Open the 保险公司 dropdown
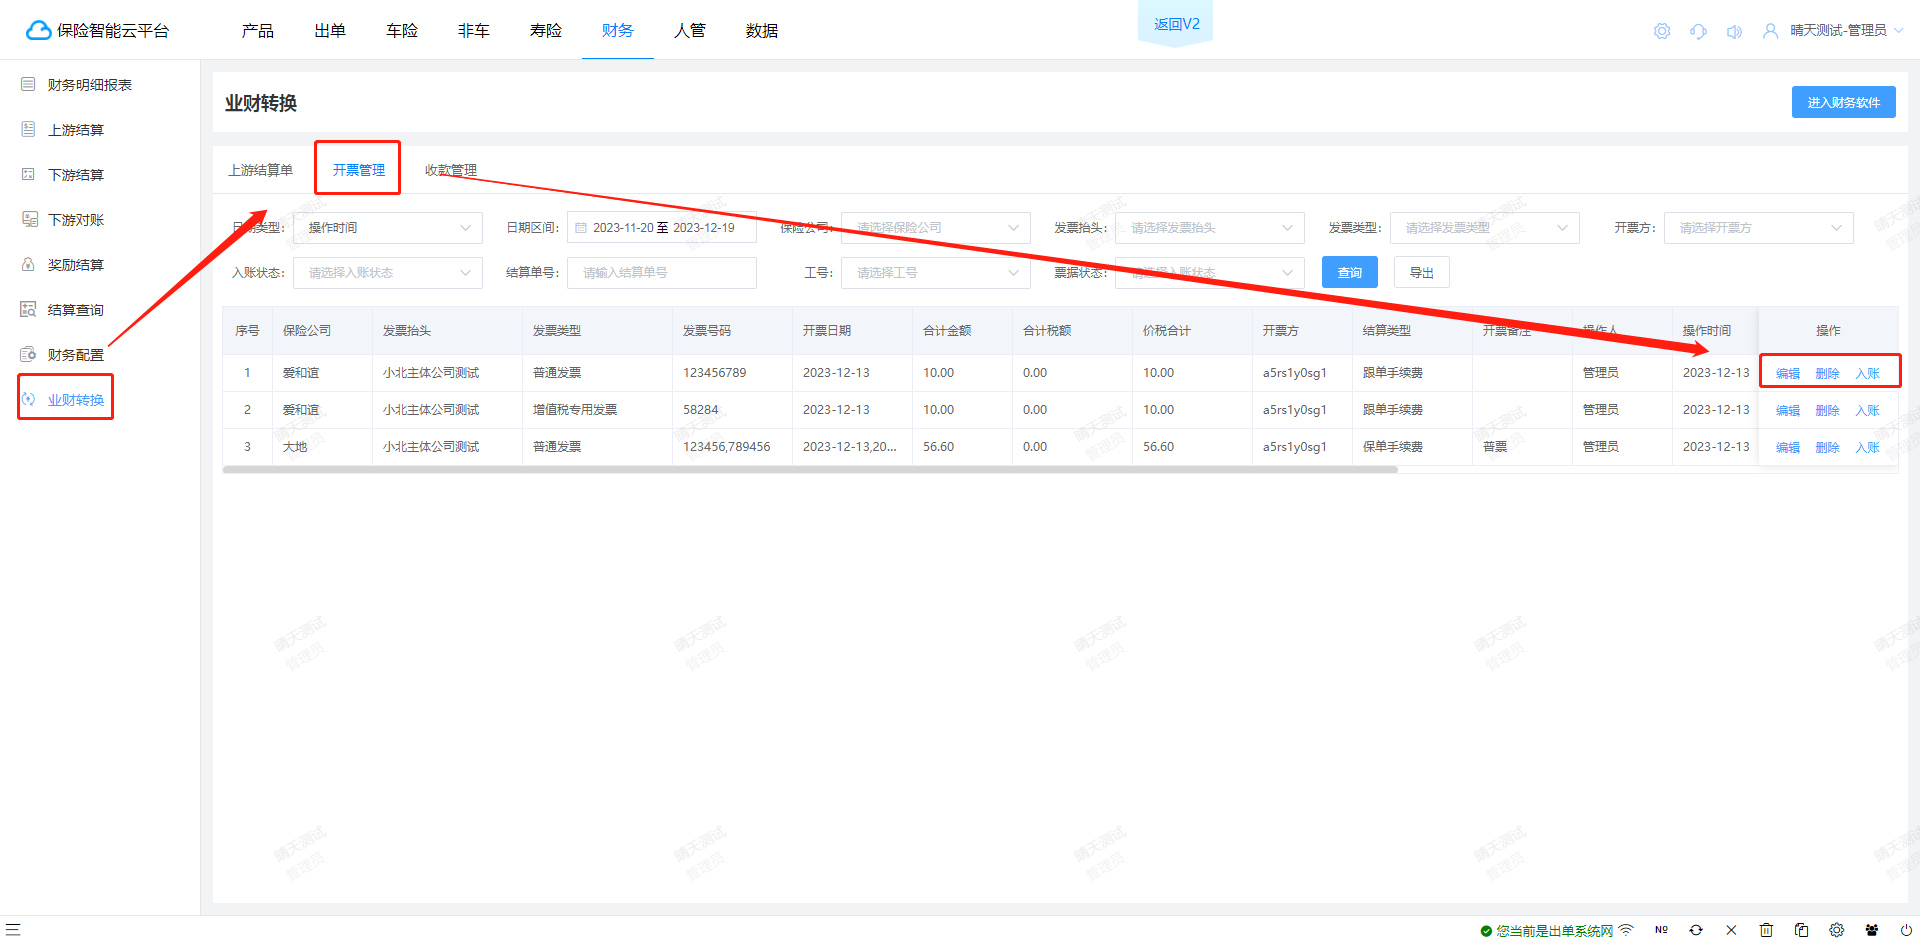Viewport: 1920px width, 945px height. tap(936, 228)
